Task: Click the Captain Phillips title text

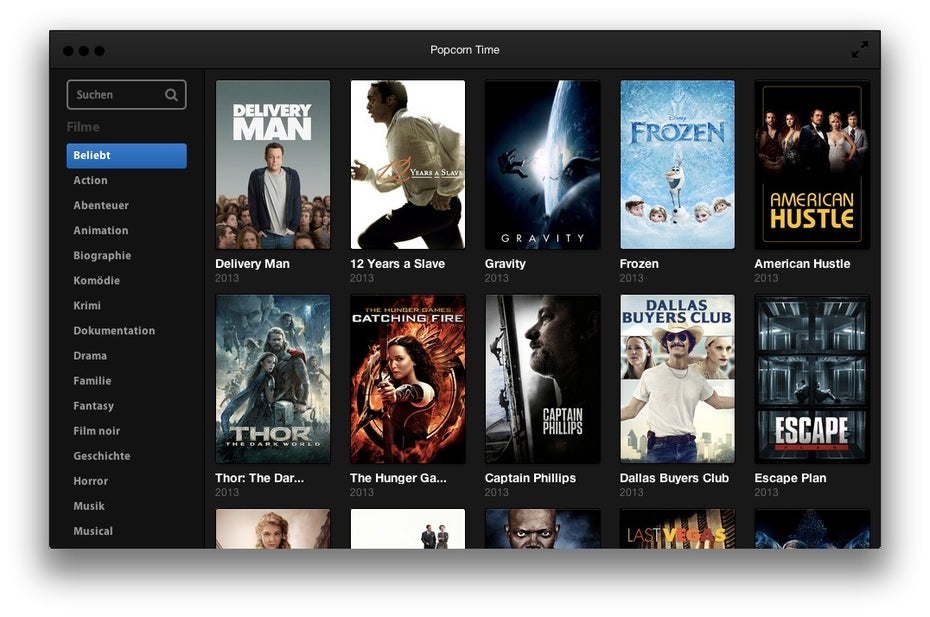Action: [x=530, y=478]
